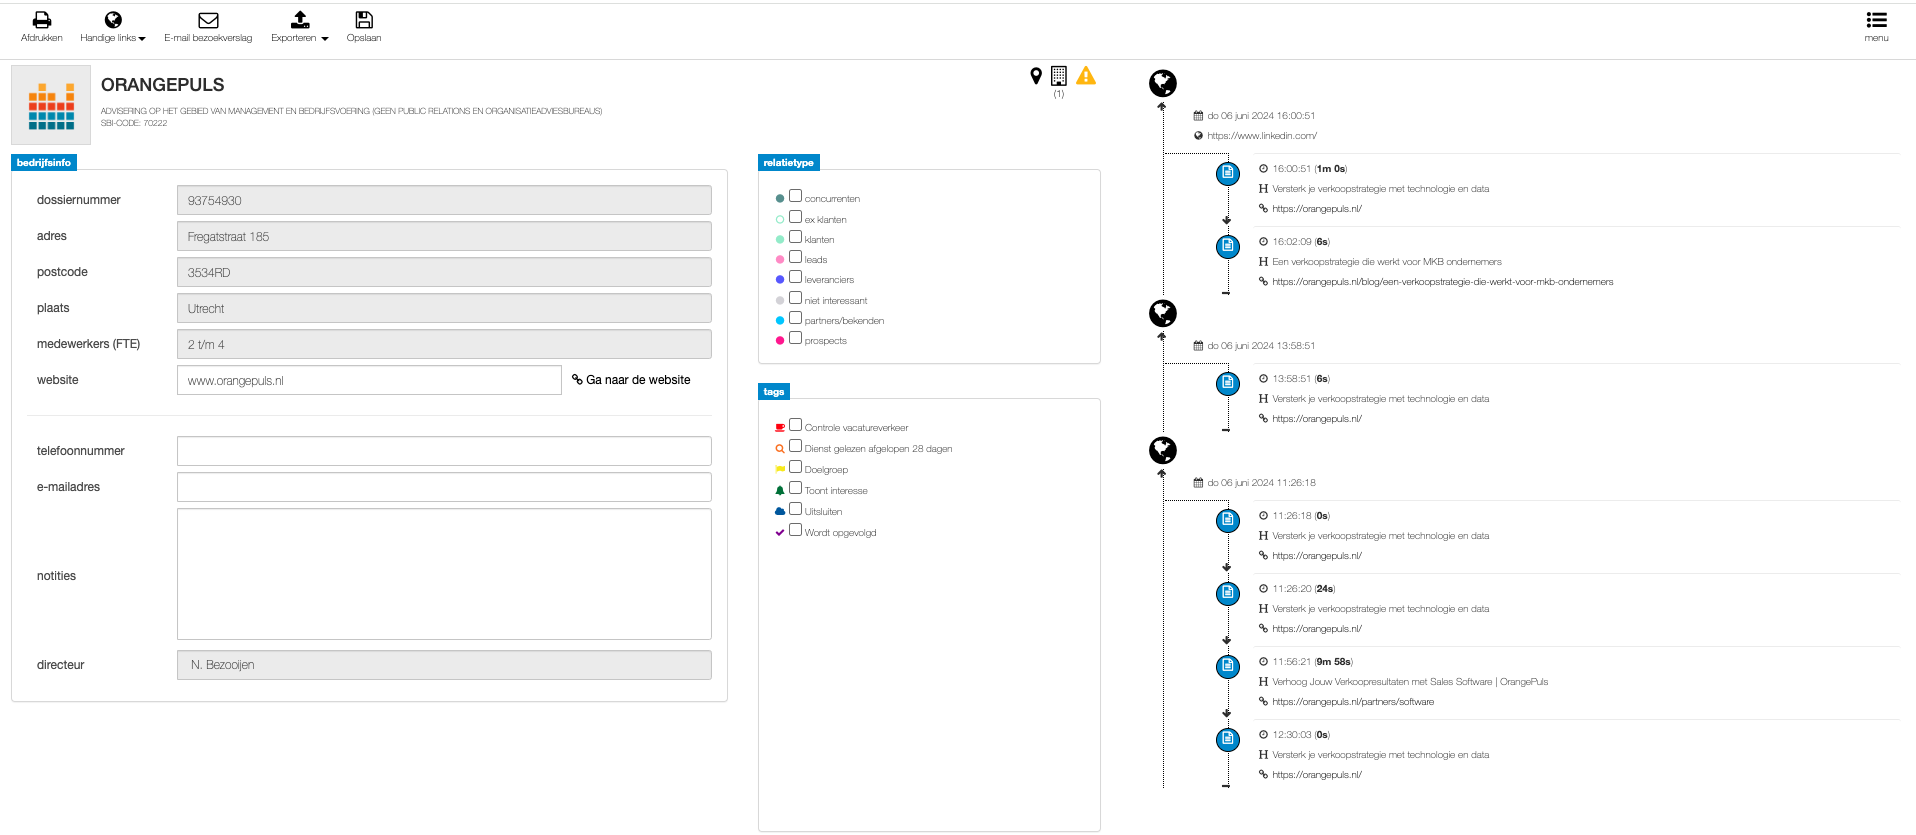This screenshot has height=835, width=1916.
Task: Click the purple checkmark icon beside Wordt opgevolgd
Action: coord(780,533)
